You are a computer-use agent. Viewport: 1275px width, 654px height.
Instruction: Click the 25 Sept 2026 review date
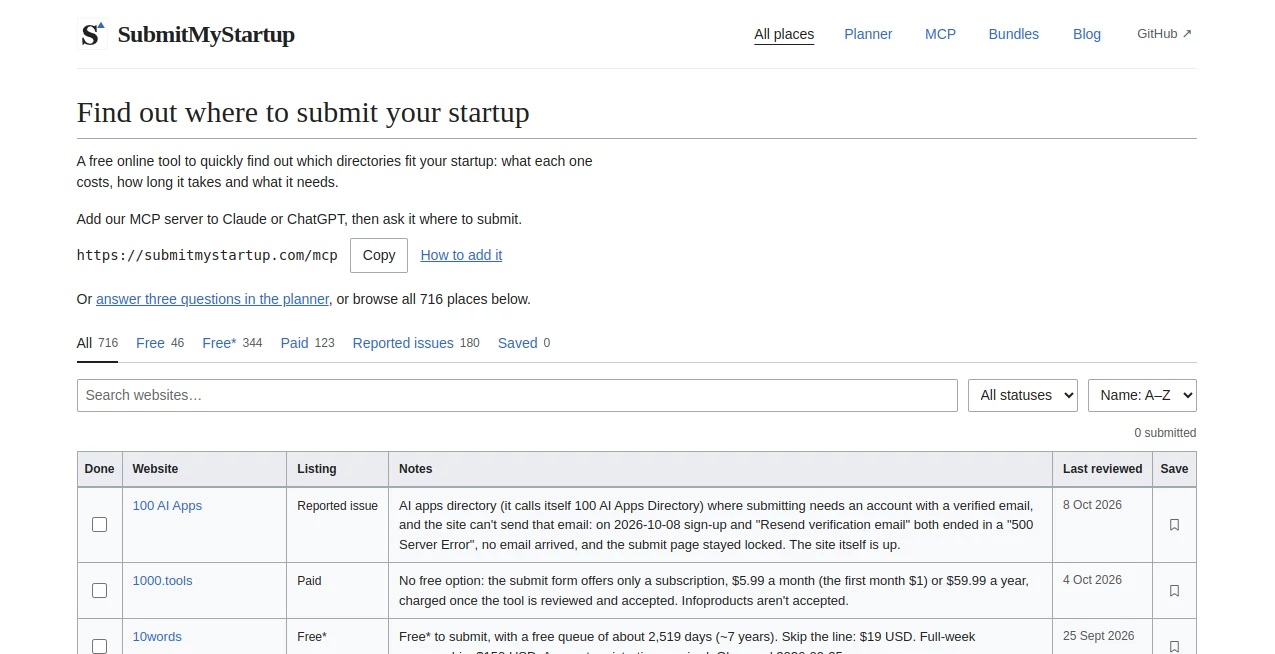click(x=1098, y=636)
